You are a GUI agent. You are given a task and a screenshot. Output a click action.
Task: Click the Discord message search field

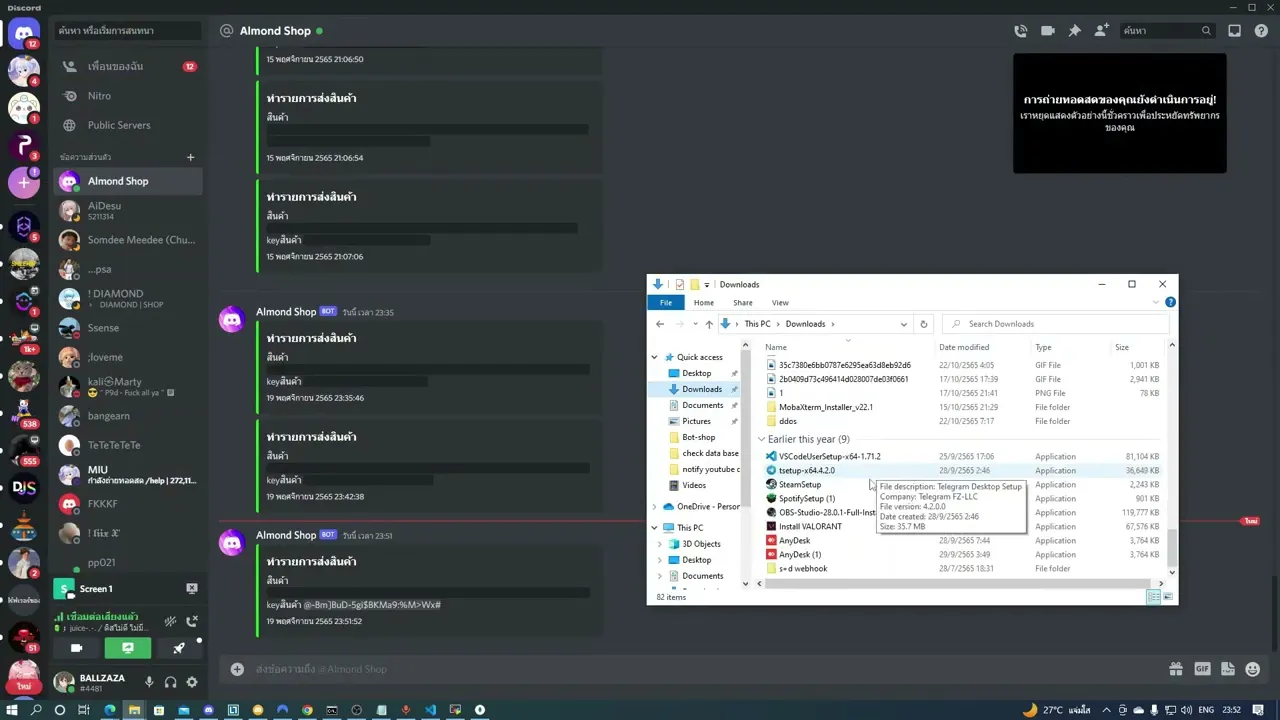click(1166, 31)
